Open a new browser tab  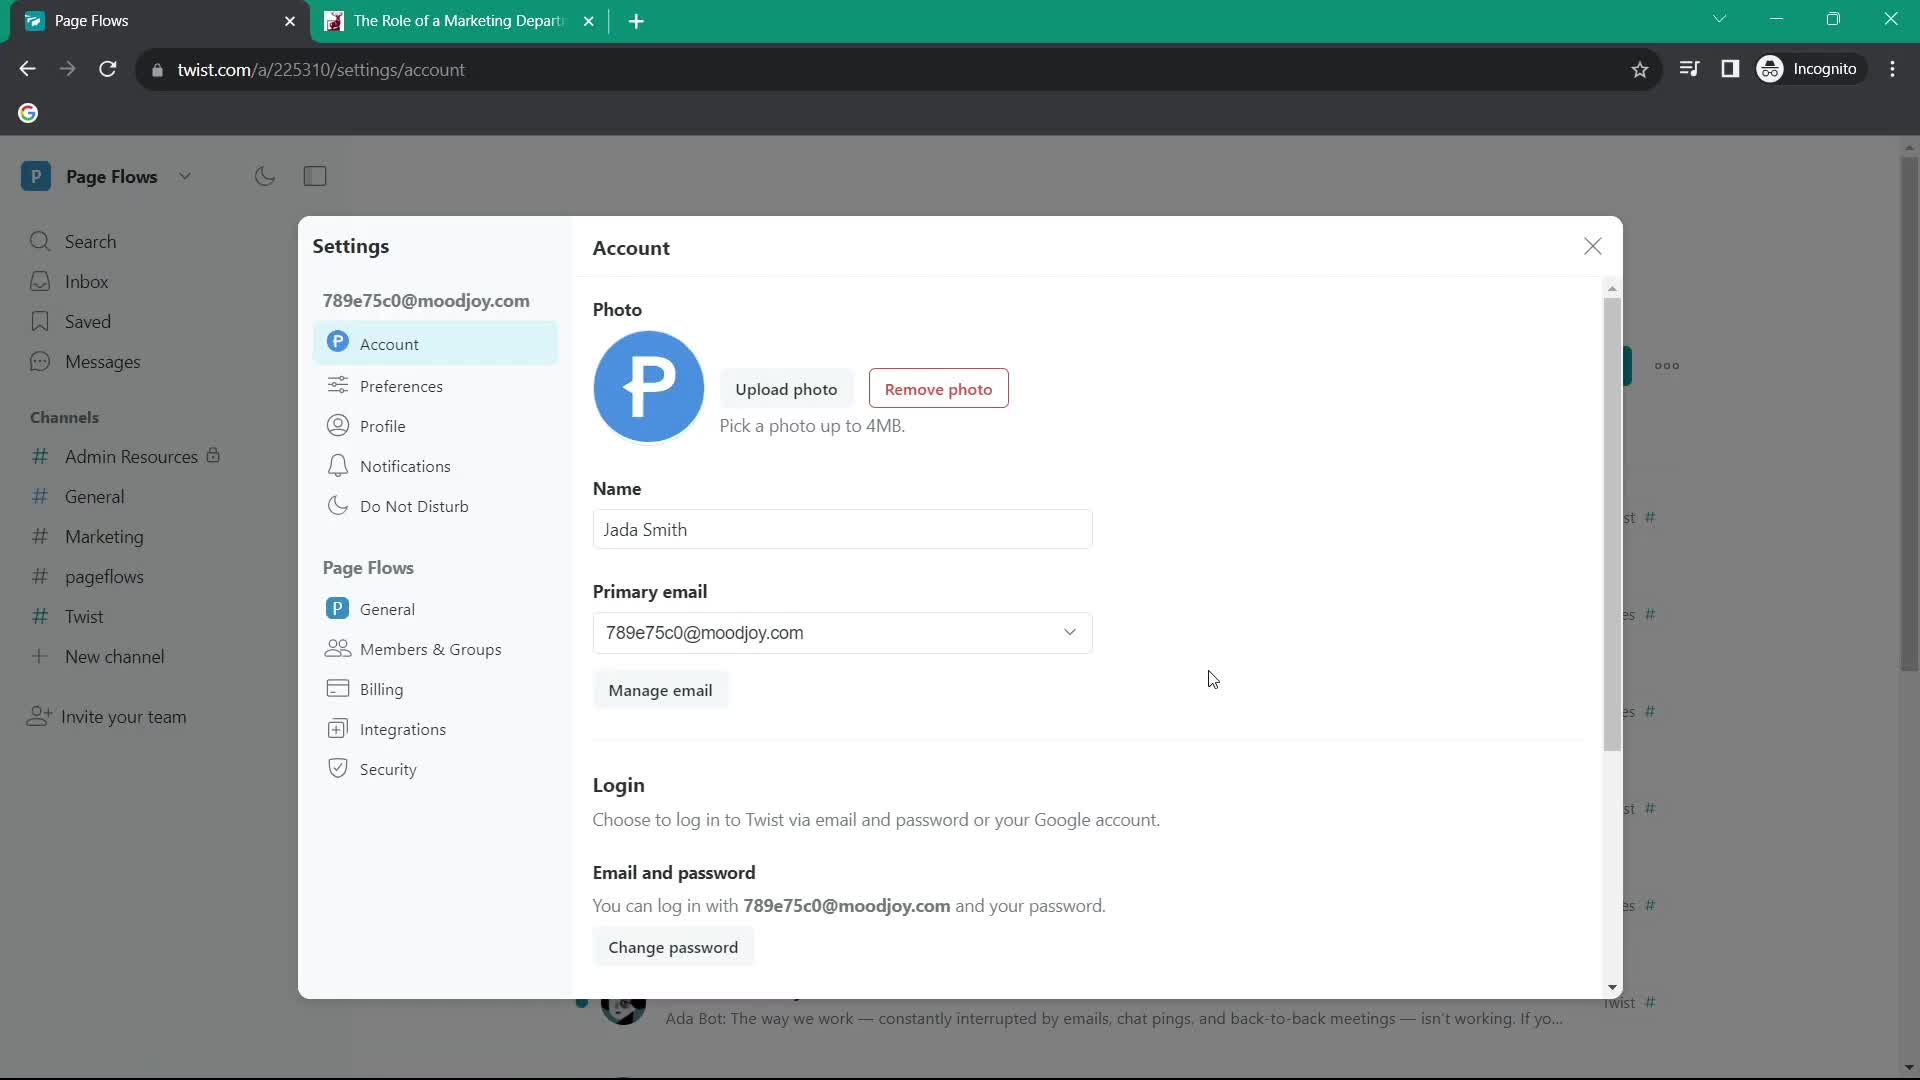[x=636, y=21]
